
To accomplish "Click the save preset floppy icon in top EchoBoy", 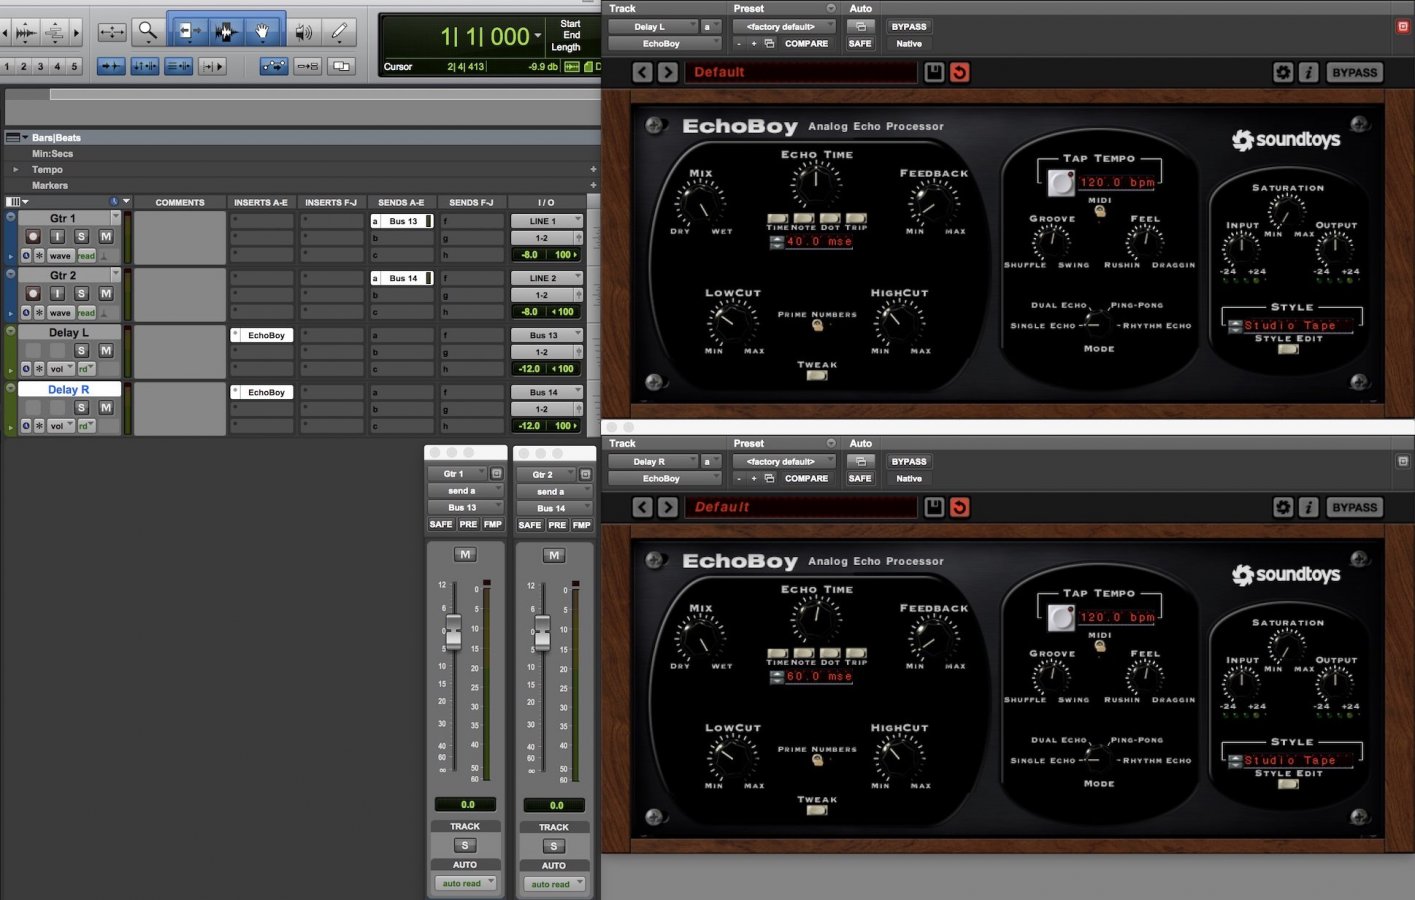I will coord(933,72).
